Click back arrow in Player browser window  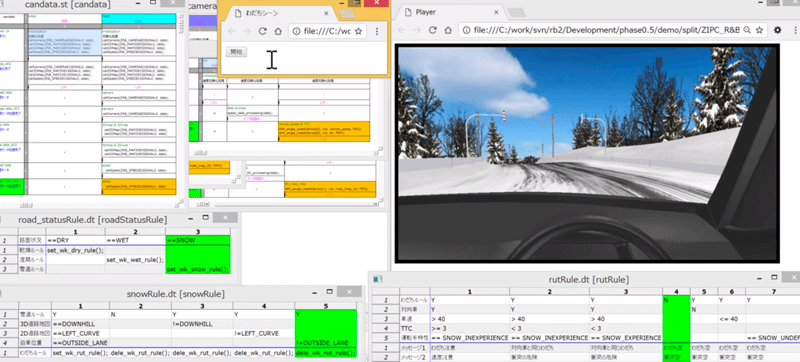[402, 30]
